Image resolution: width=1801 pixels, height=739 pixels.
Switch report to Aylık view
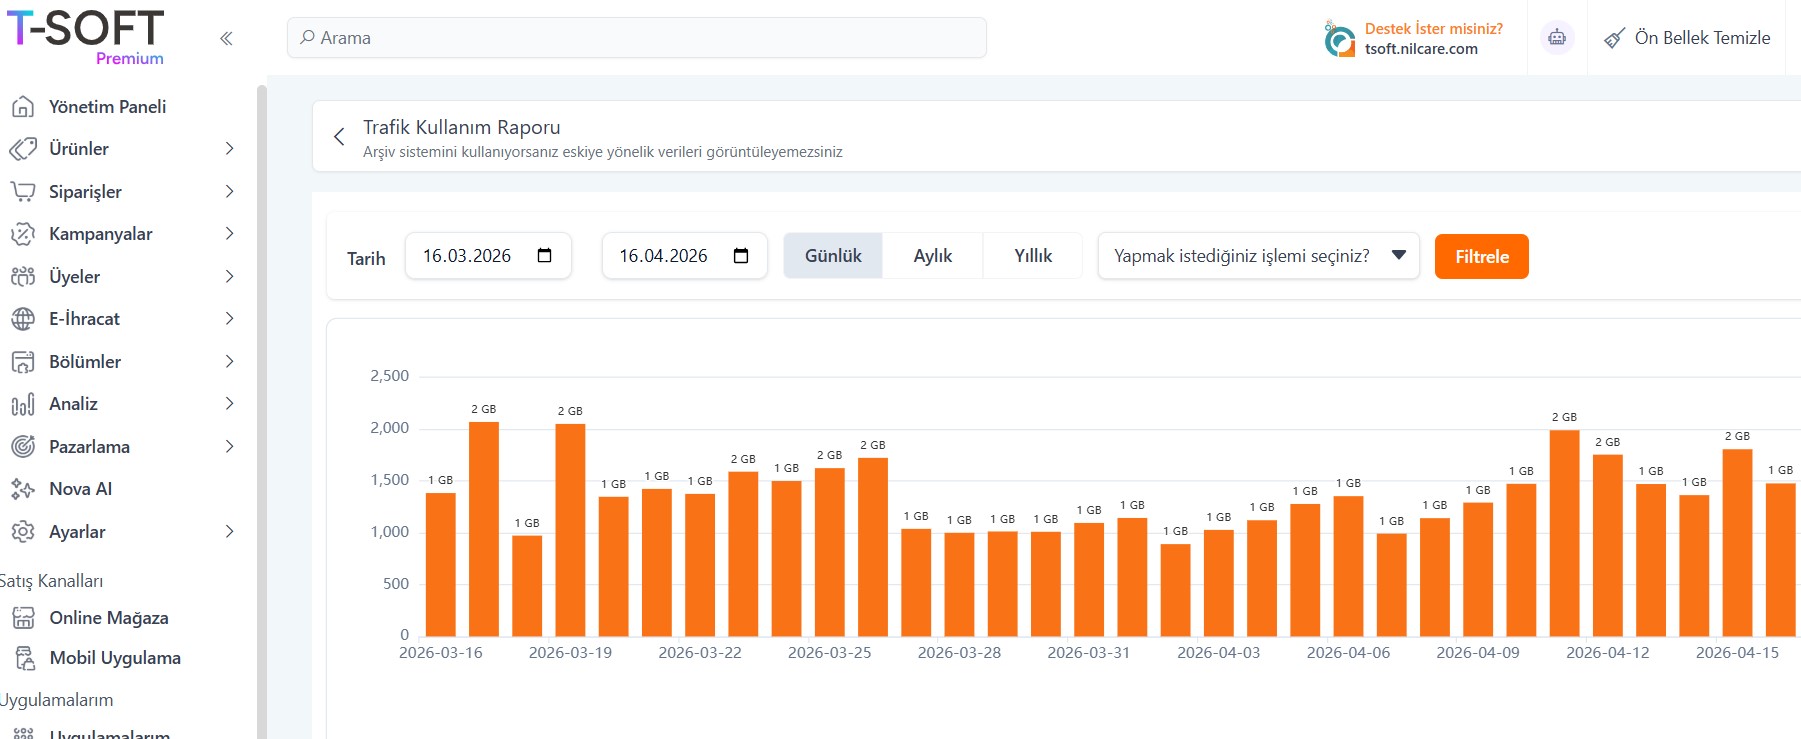point(932,256)
